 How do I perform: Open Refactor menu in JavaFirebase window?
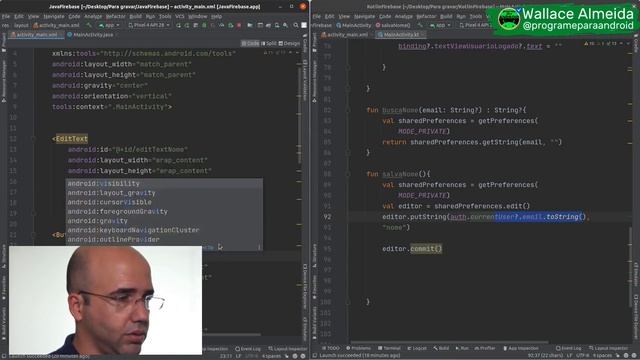point(116,16)
